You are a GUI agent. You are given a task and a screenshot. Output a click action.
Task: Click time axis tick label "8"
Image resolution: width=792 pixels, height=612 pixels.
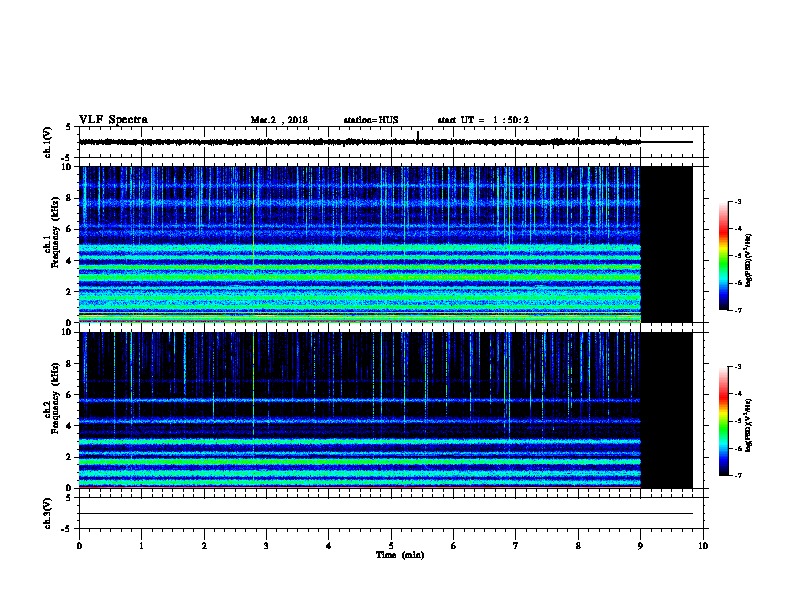tap(578, 546)
